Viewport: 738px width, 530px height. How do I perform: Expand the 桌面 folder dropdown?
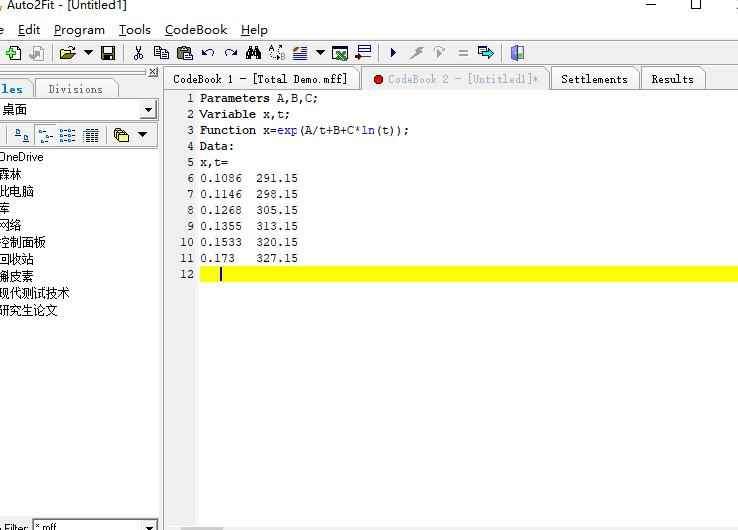point(148,110)
